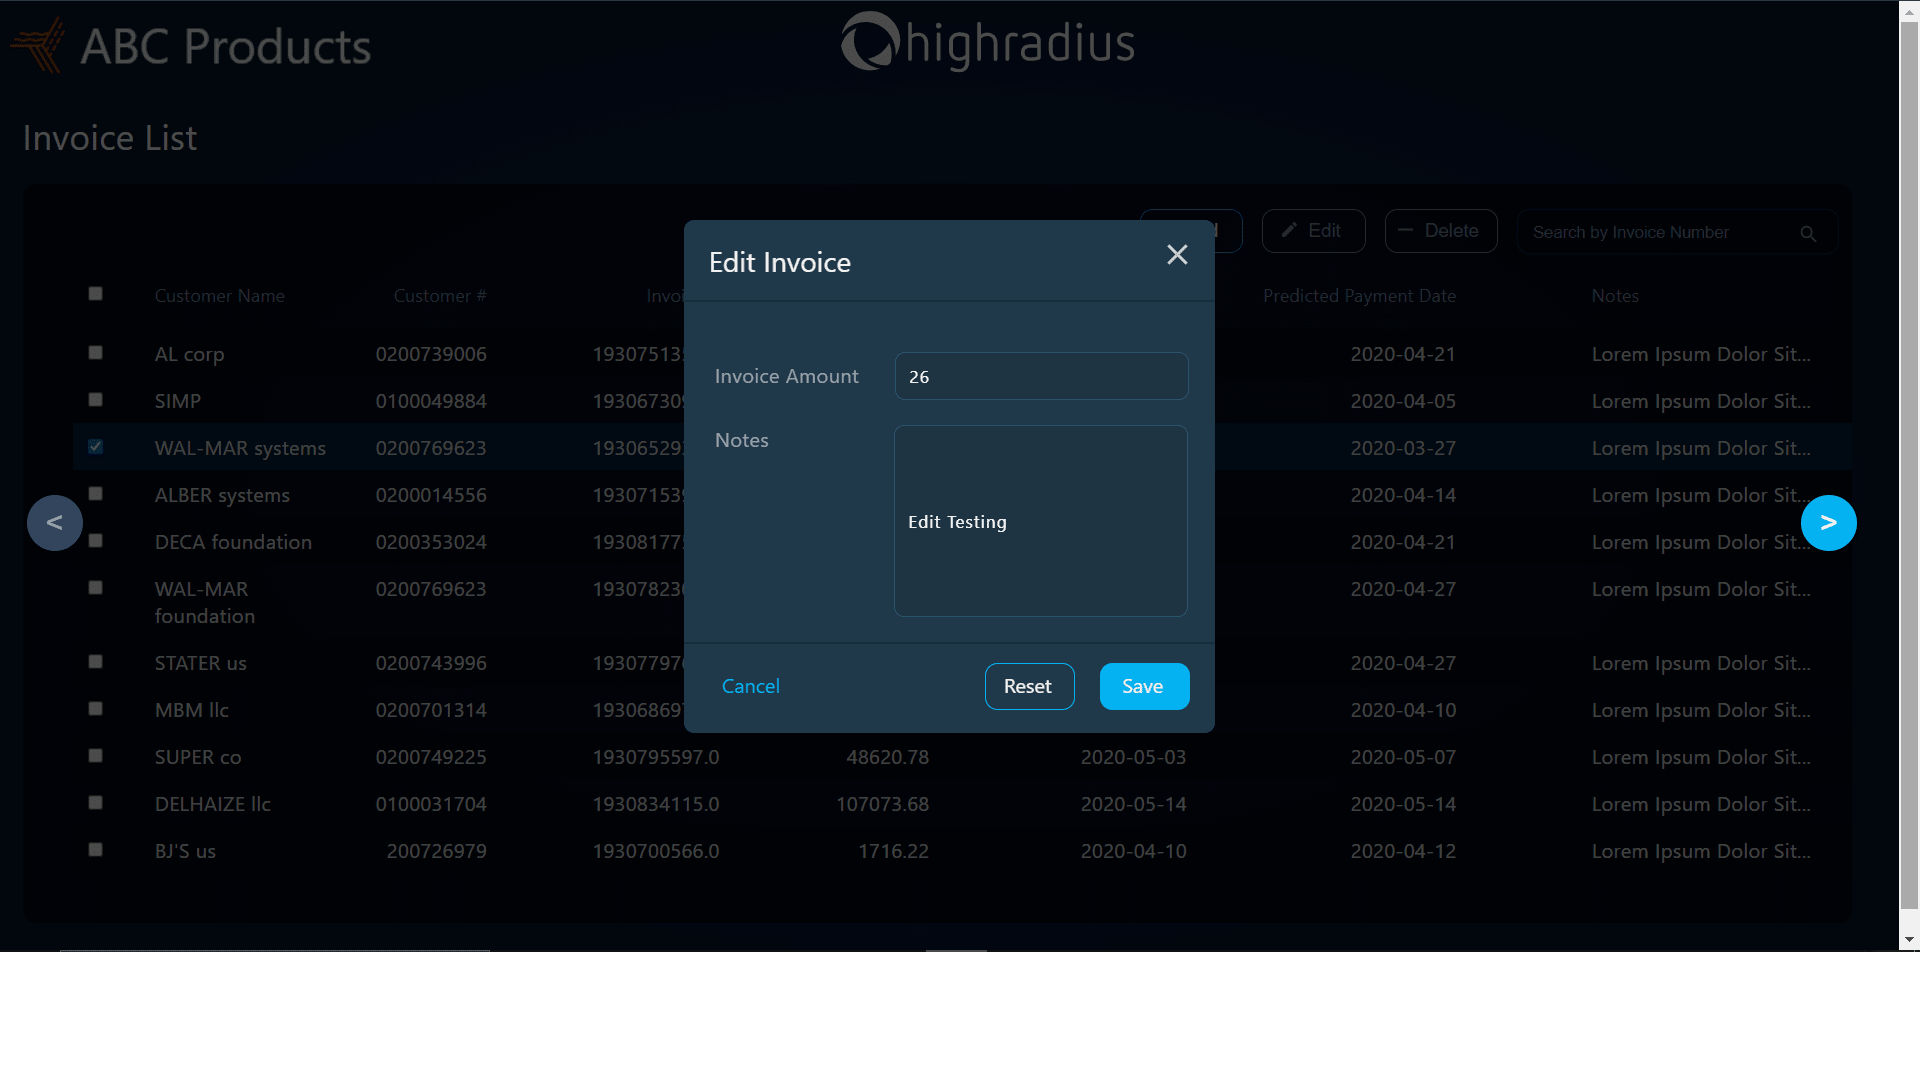This screenshot has height=1080, width=1920.
Task: Click the Notes text area
Action: point(1041,521)
